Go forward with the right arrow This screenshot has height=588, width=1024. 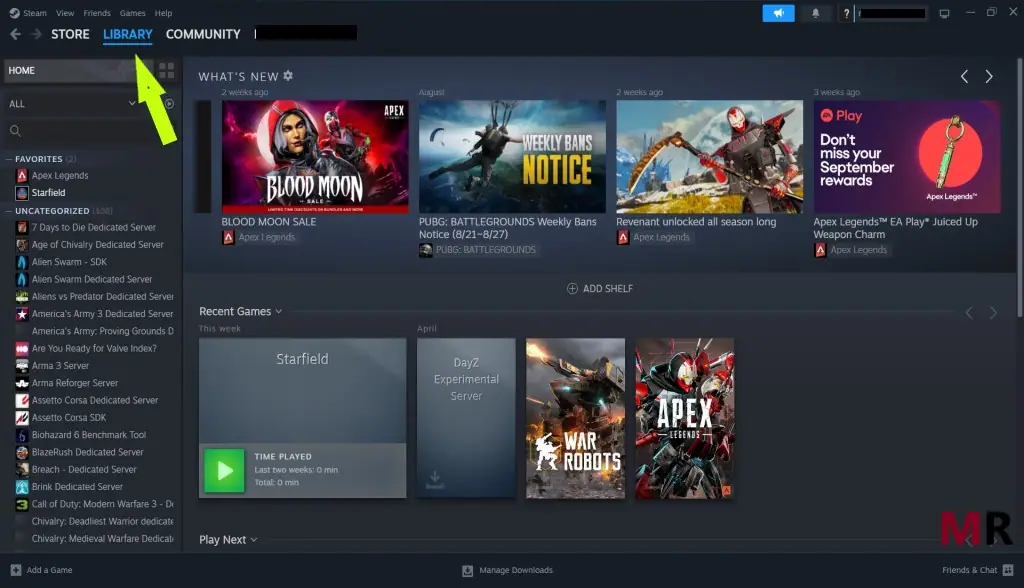point(37,34)
